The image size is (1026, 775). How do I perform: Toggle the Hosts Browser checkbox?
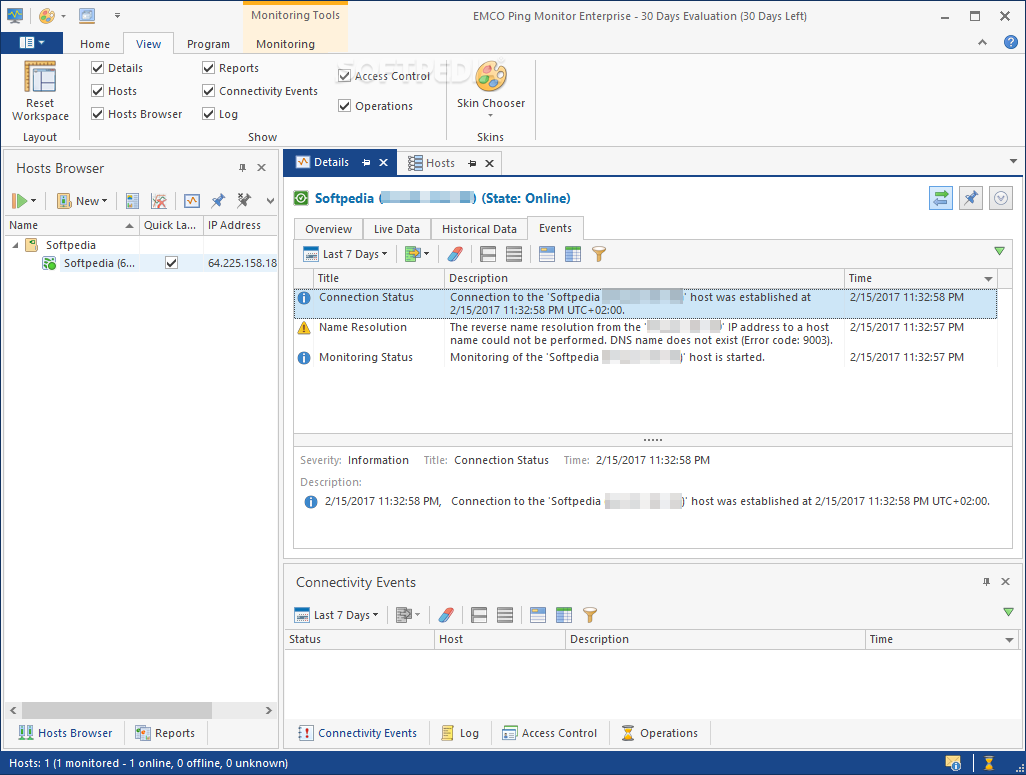97,113
